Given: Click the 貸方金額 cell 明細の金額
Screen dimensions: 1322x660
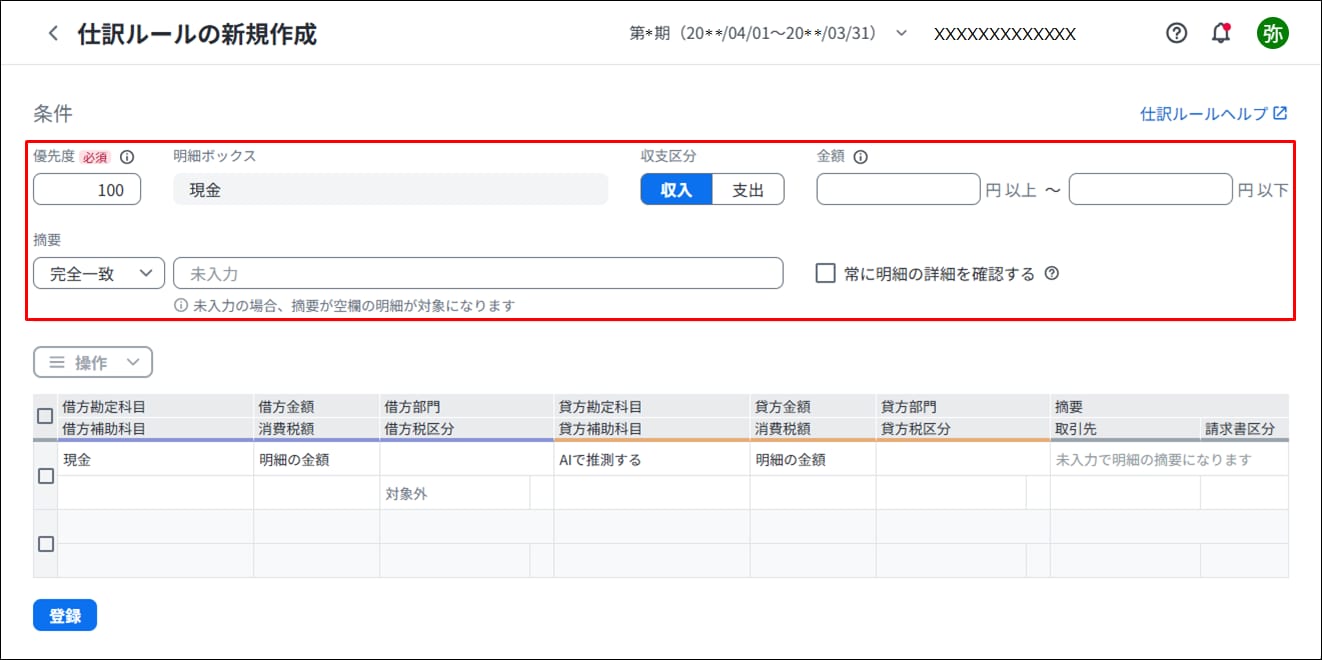Looking at the screenshot, I should coord(813,460).
